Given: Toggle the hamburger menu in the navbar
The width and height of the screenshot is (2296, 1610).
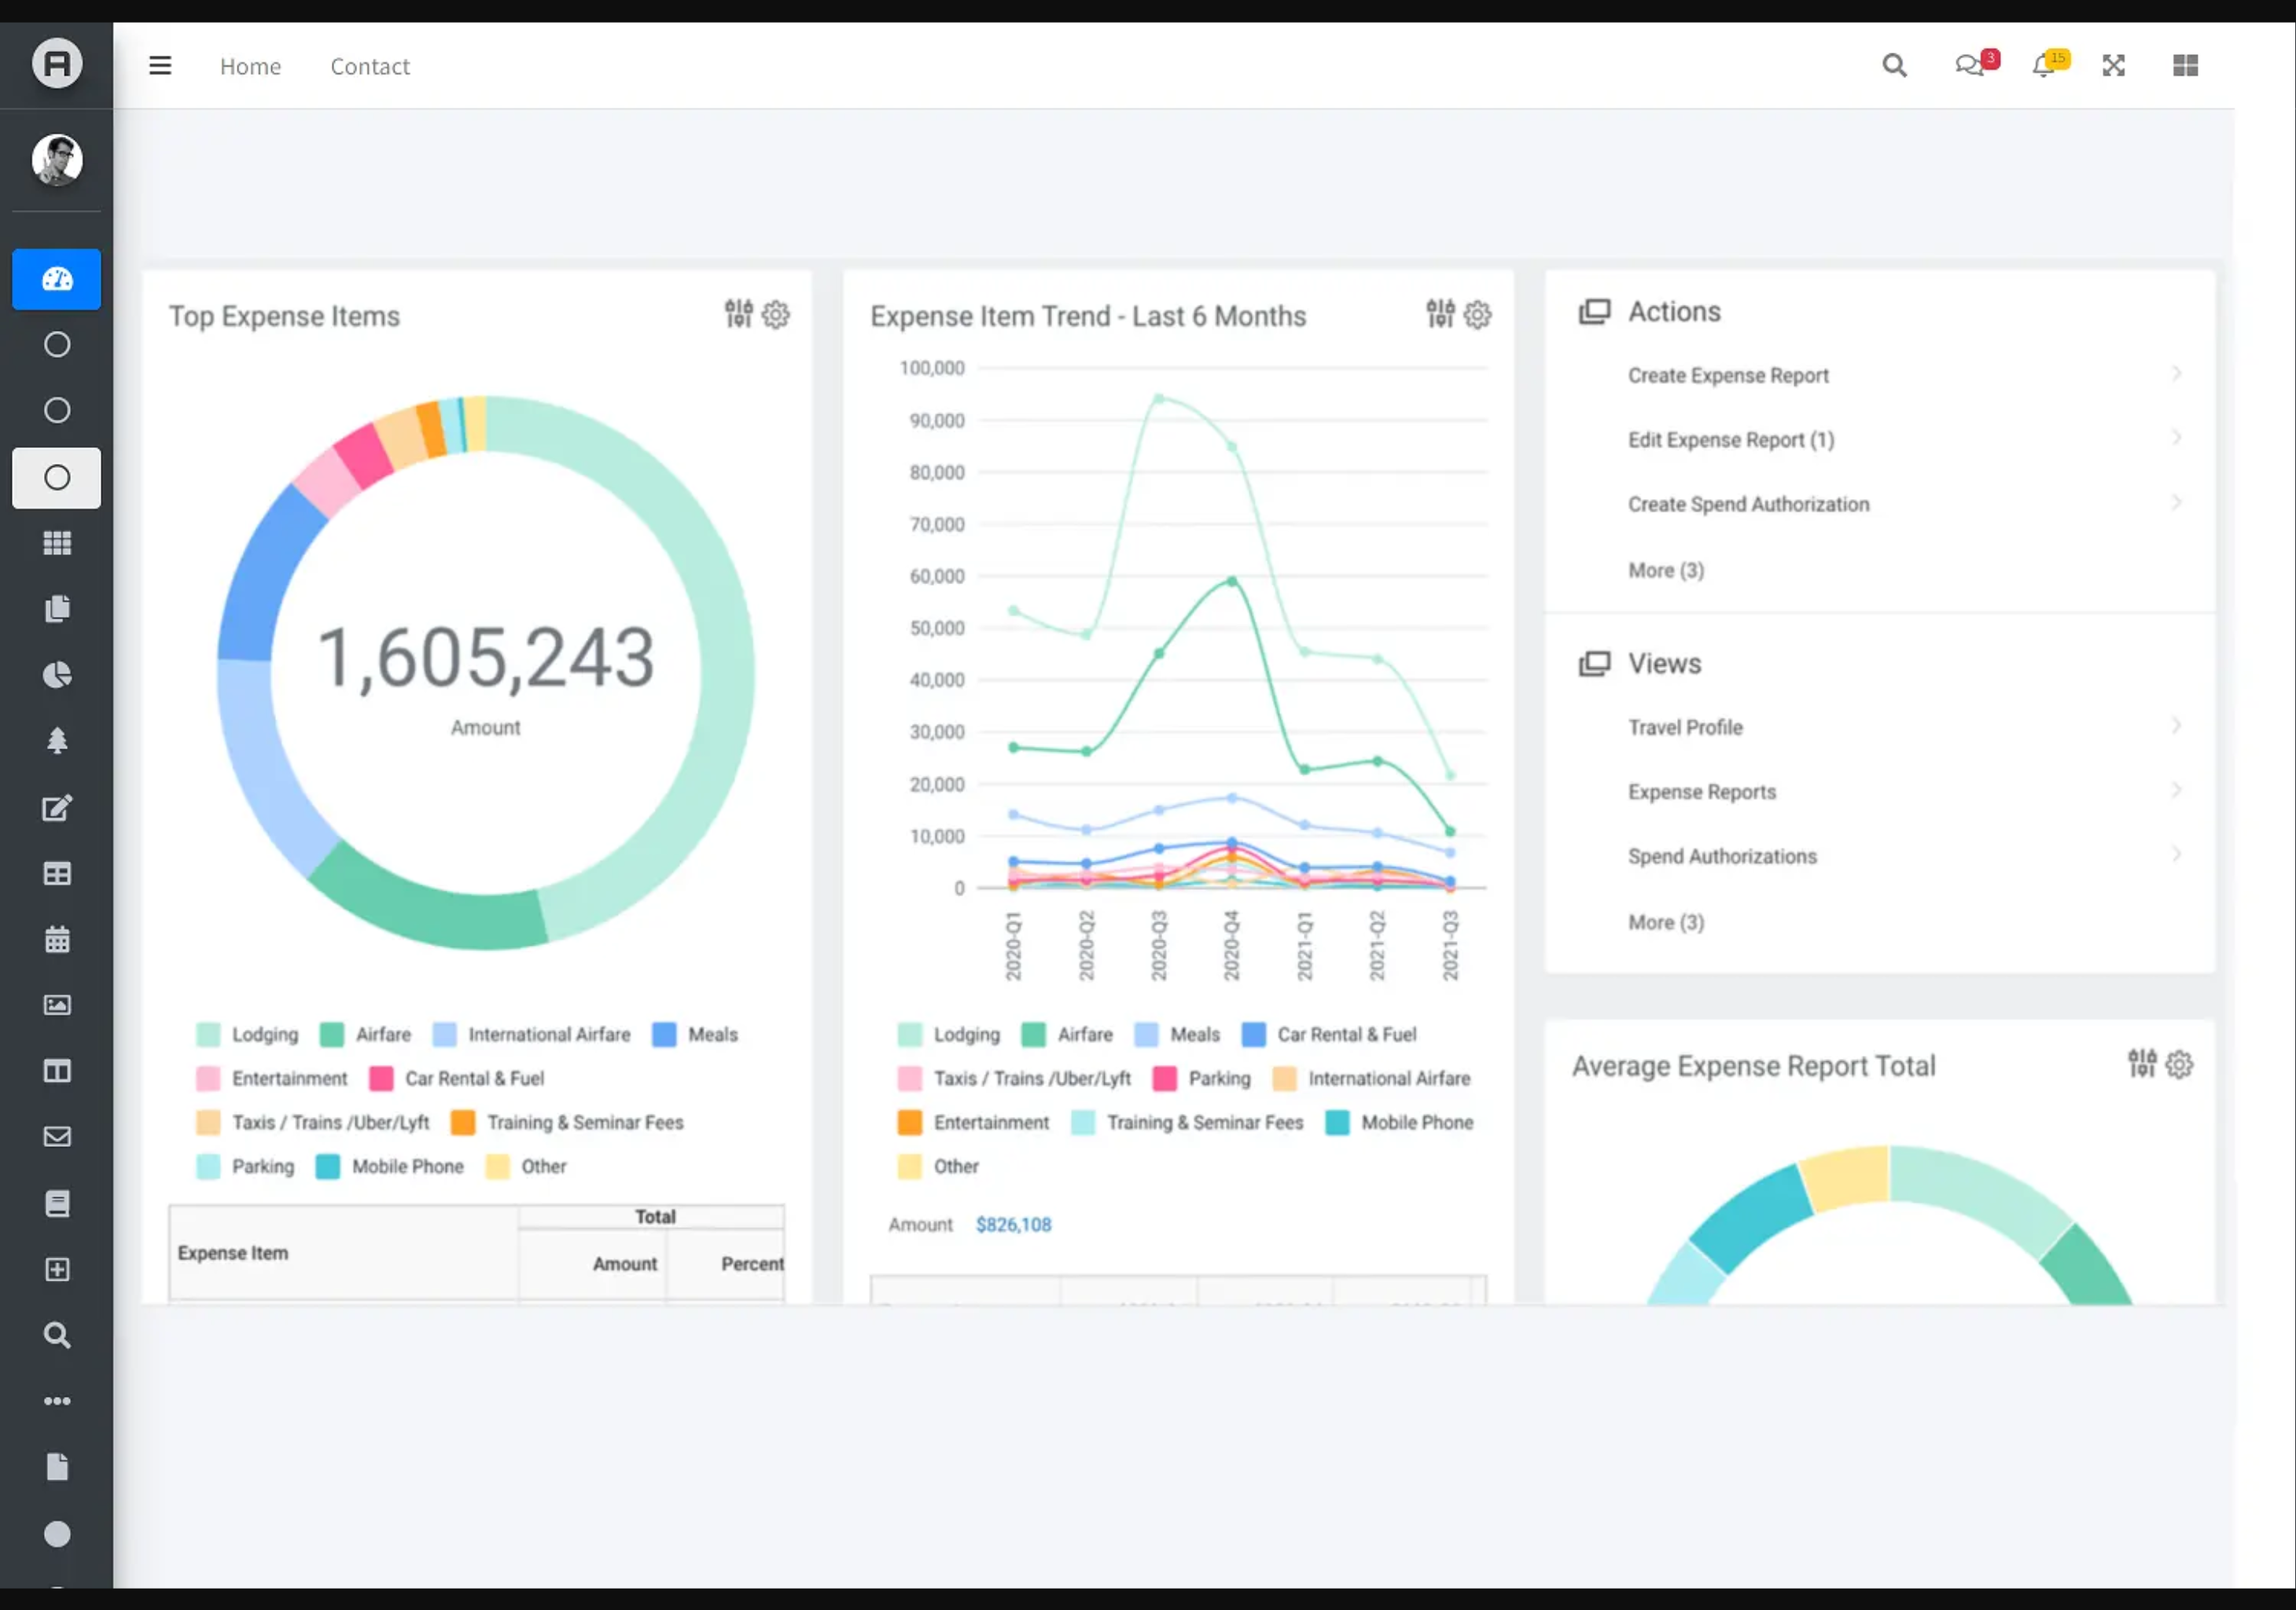Looking at the screenshot, I should (160, 66).
